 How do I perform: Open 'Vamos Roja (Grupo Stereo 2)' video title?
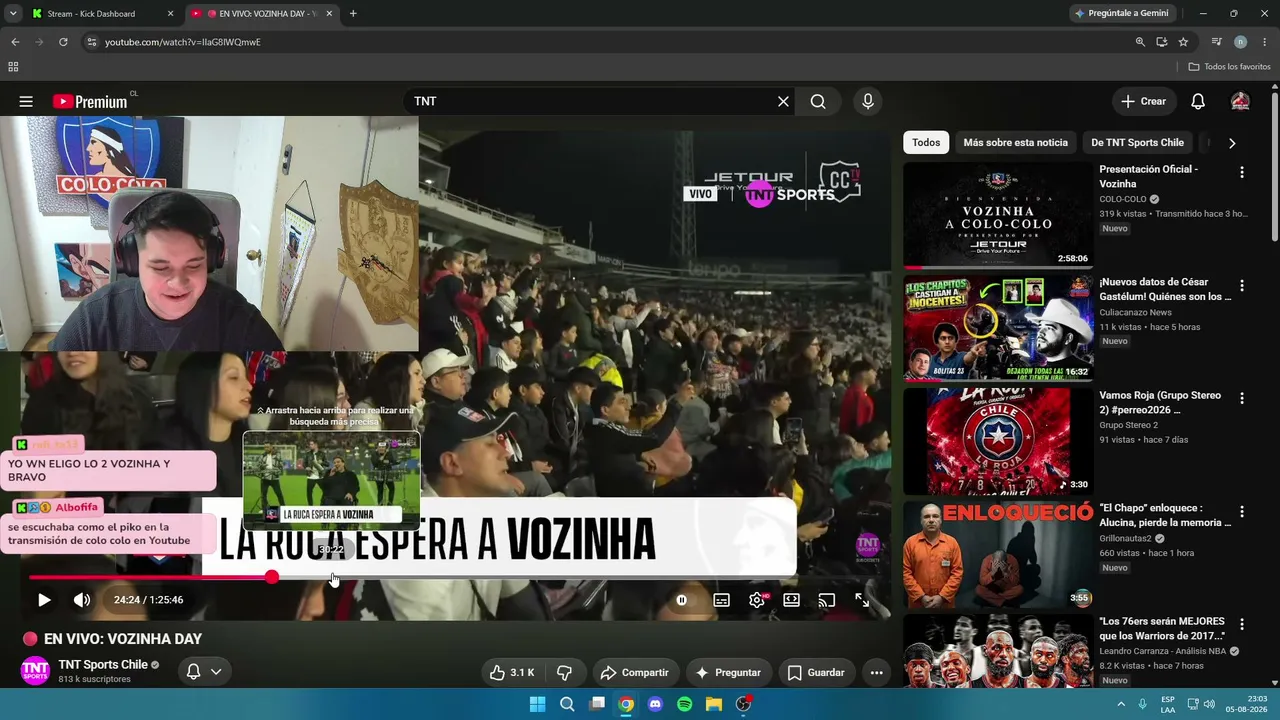pos(1160,402)
